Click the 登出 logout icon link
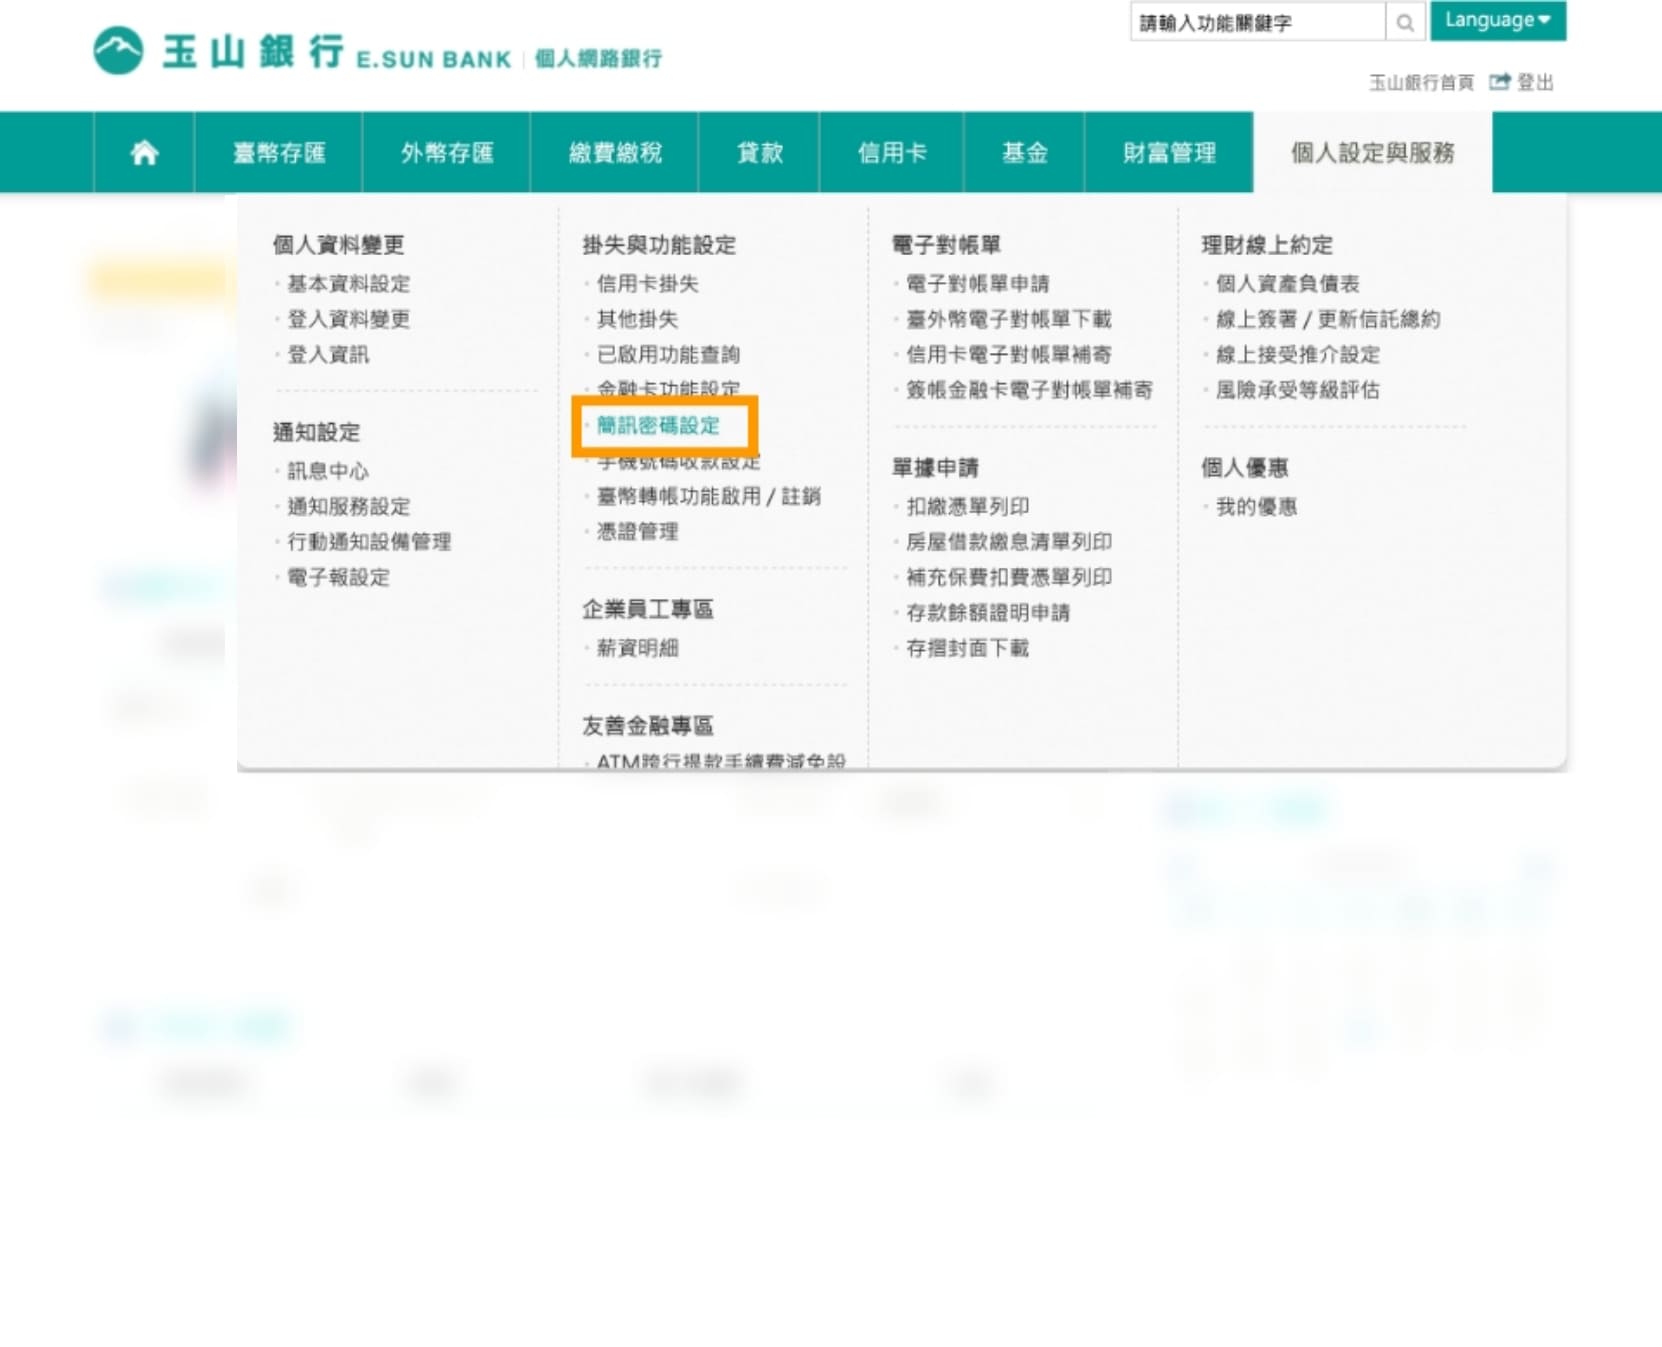 pyautogui.click(x=1522, y=82)
